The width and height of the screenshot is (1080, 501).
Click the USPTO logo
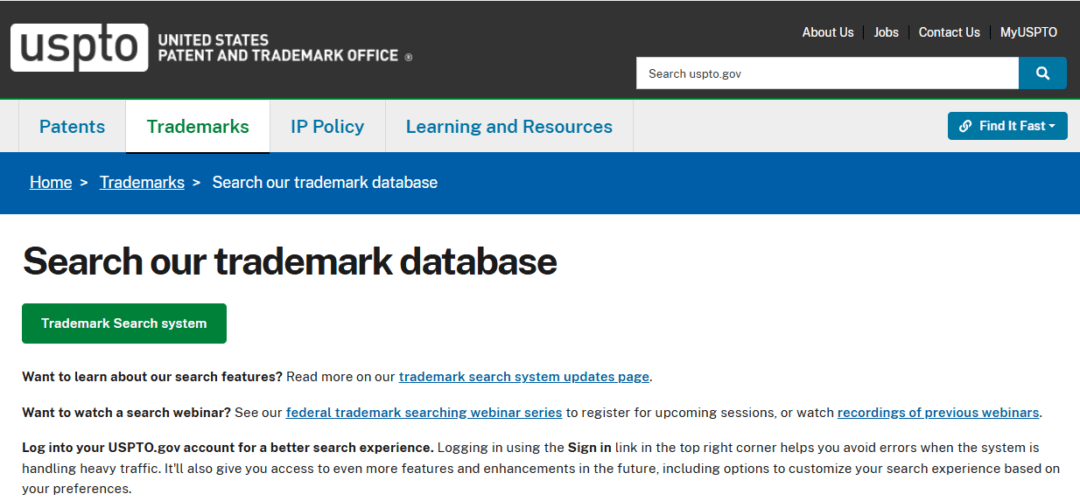[x=79, y=48]
